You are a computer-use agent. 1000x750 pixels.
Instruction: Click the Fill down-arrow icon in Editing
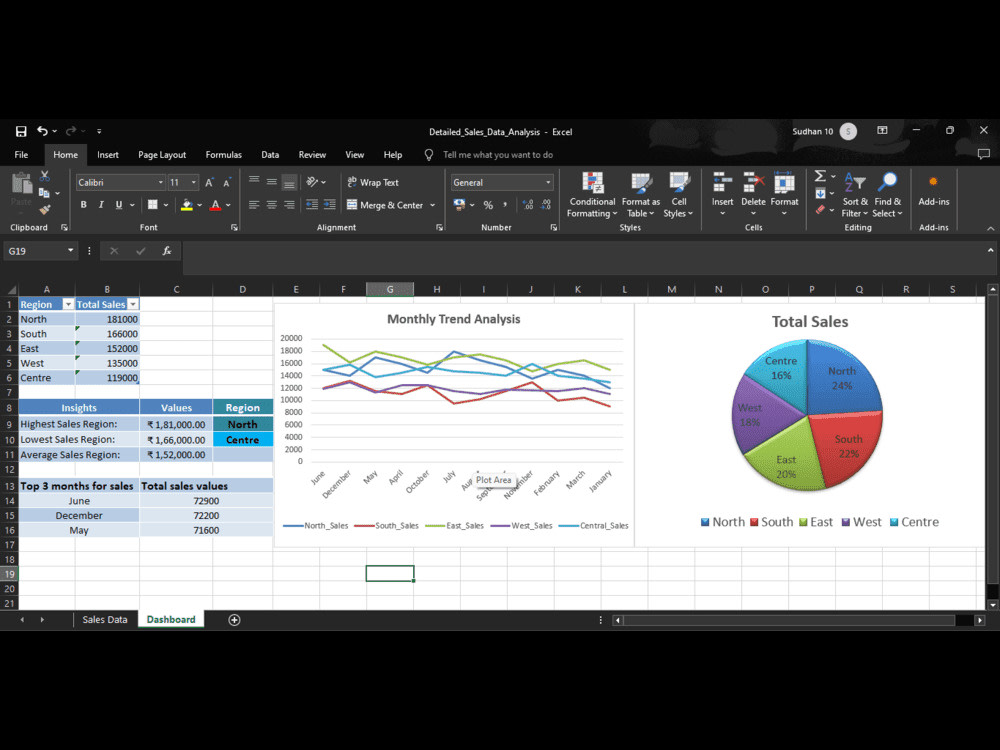[x=821, y=193]
